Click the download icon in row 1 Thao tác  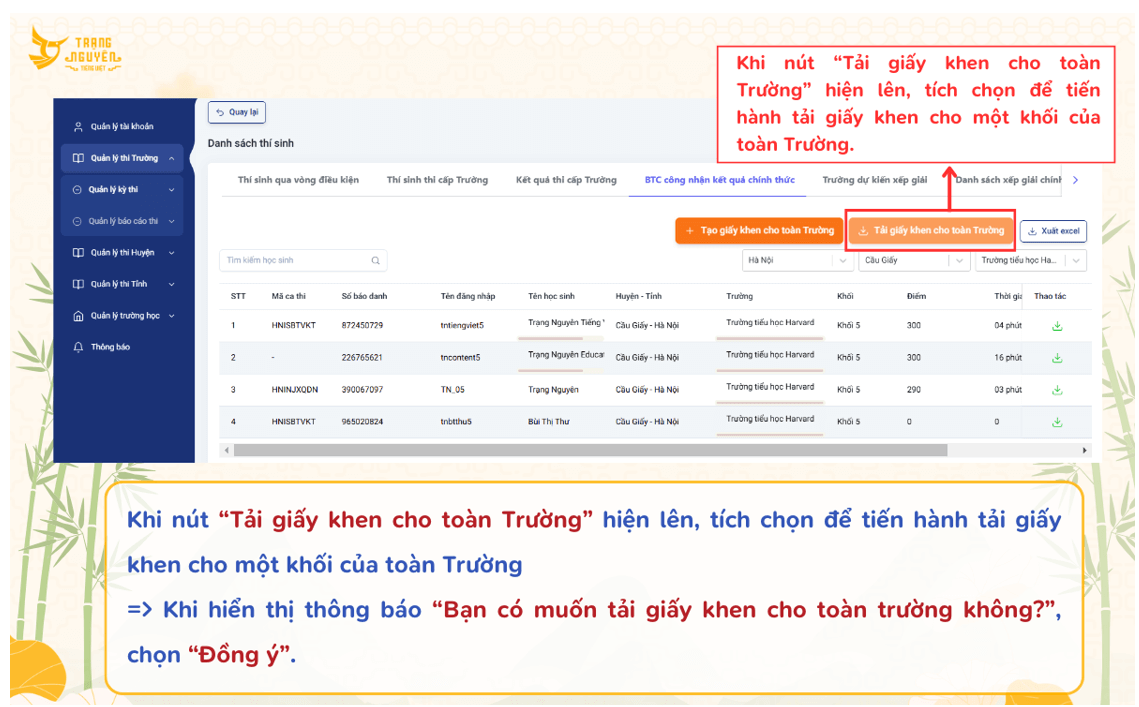pyautogui.click(x=1055, y=325)
